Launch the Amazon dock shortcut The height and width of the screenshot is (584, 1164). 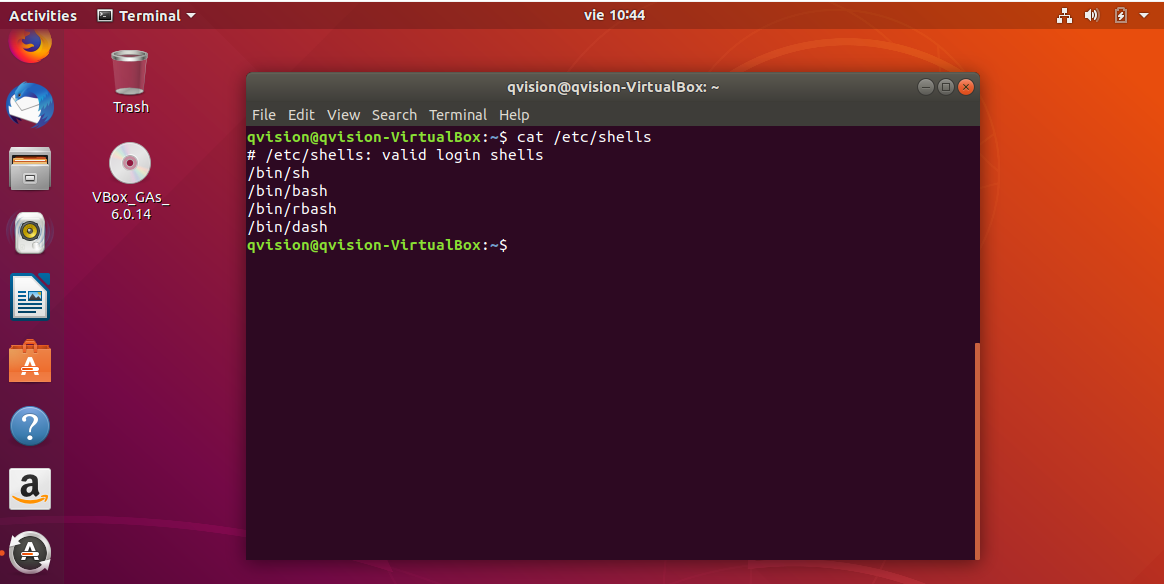pyautogui.click(x=30, y=489)
